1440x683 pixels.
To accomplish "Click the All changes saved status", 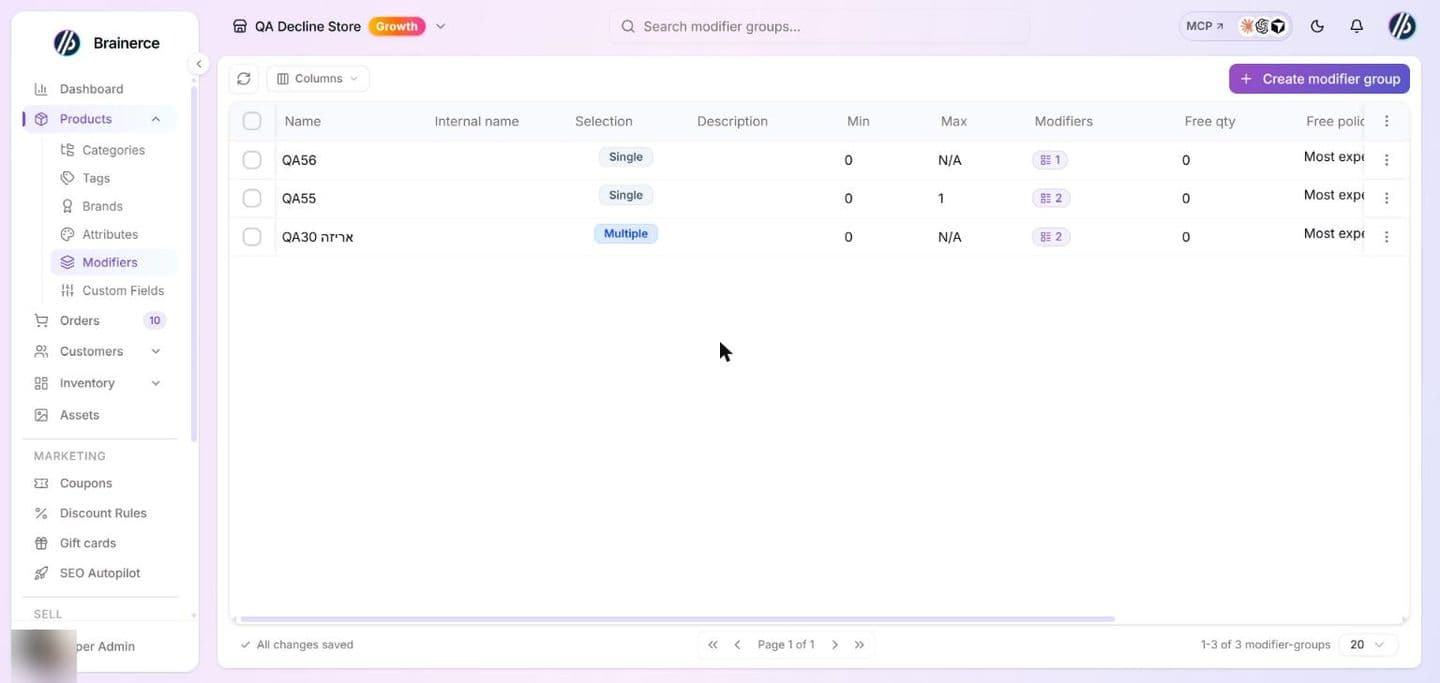I will [x=297, y=645].
